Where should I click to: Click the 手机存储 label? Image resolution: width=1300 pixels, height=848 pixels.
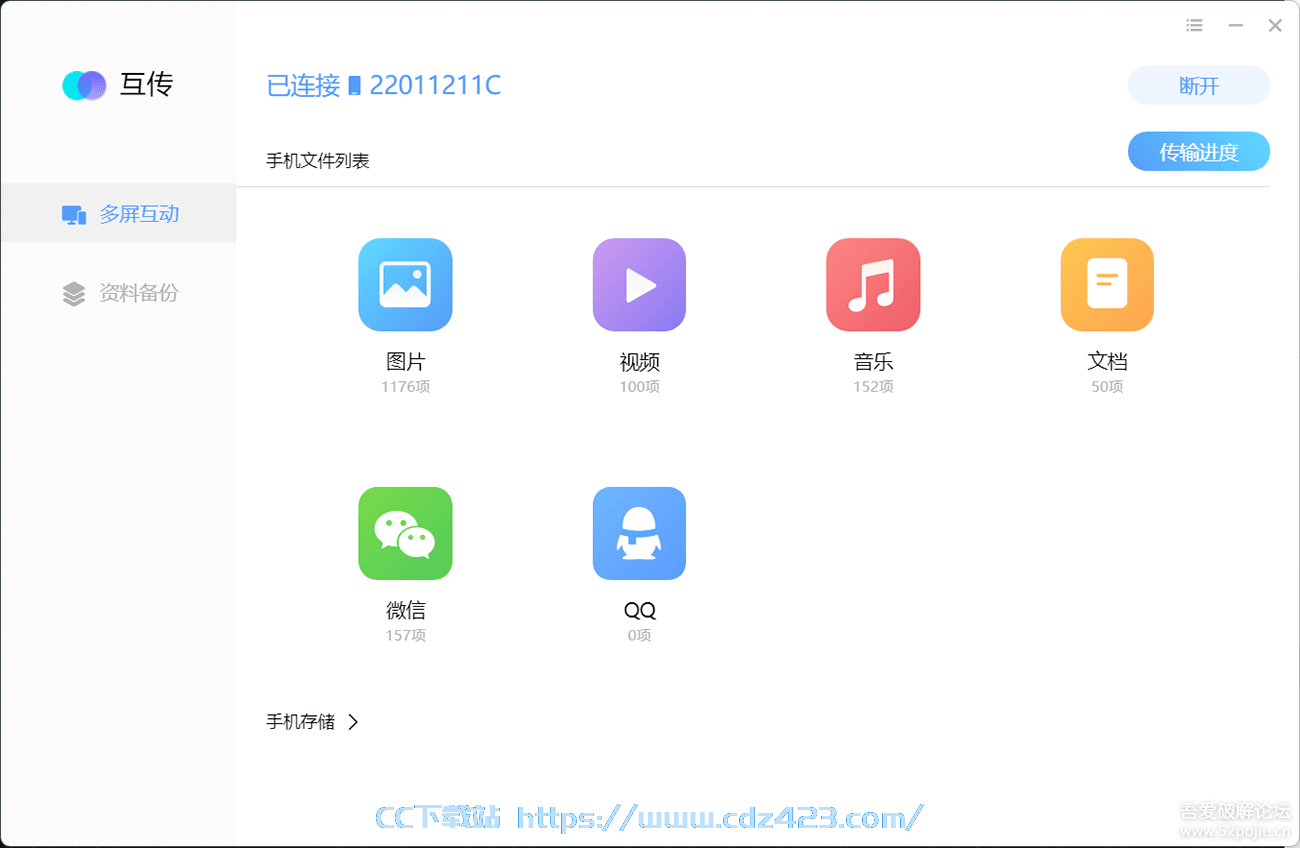[x=300, y=722]
